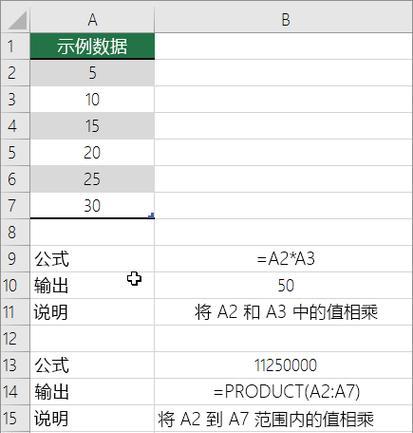Select the cell with value 30
The width and height of the screenshot is (413, 433).
pos(92,206)
